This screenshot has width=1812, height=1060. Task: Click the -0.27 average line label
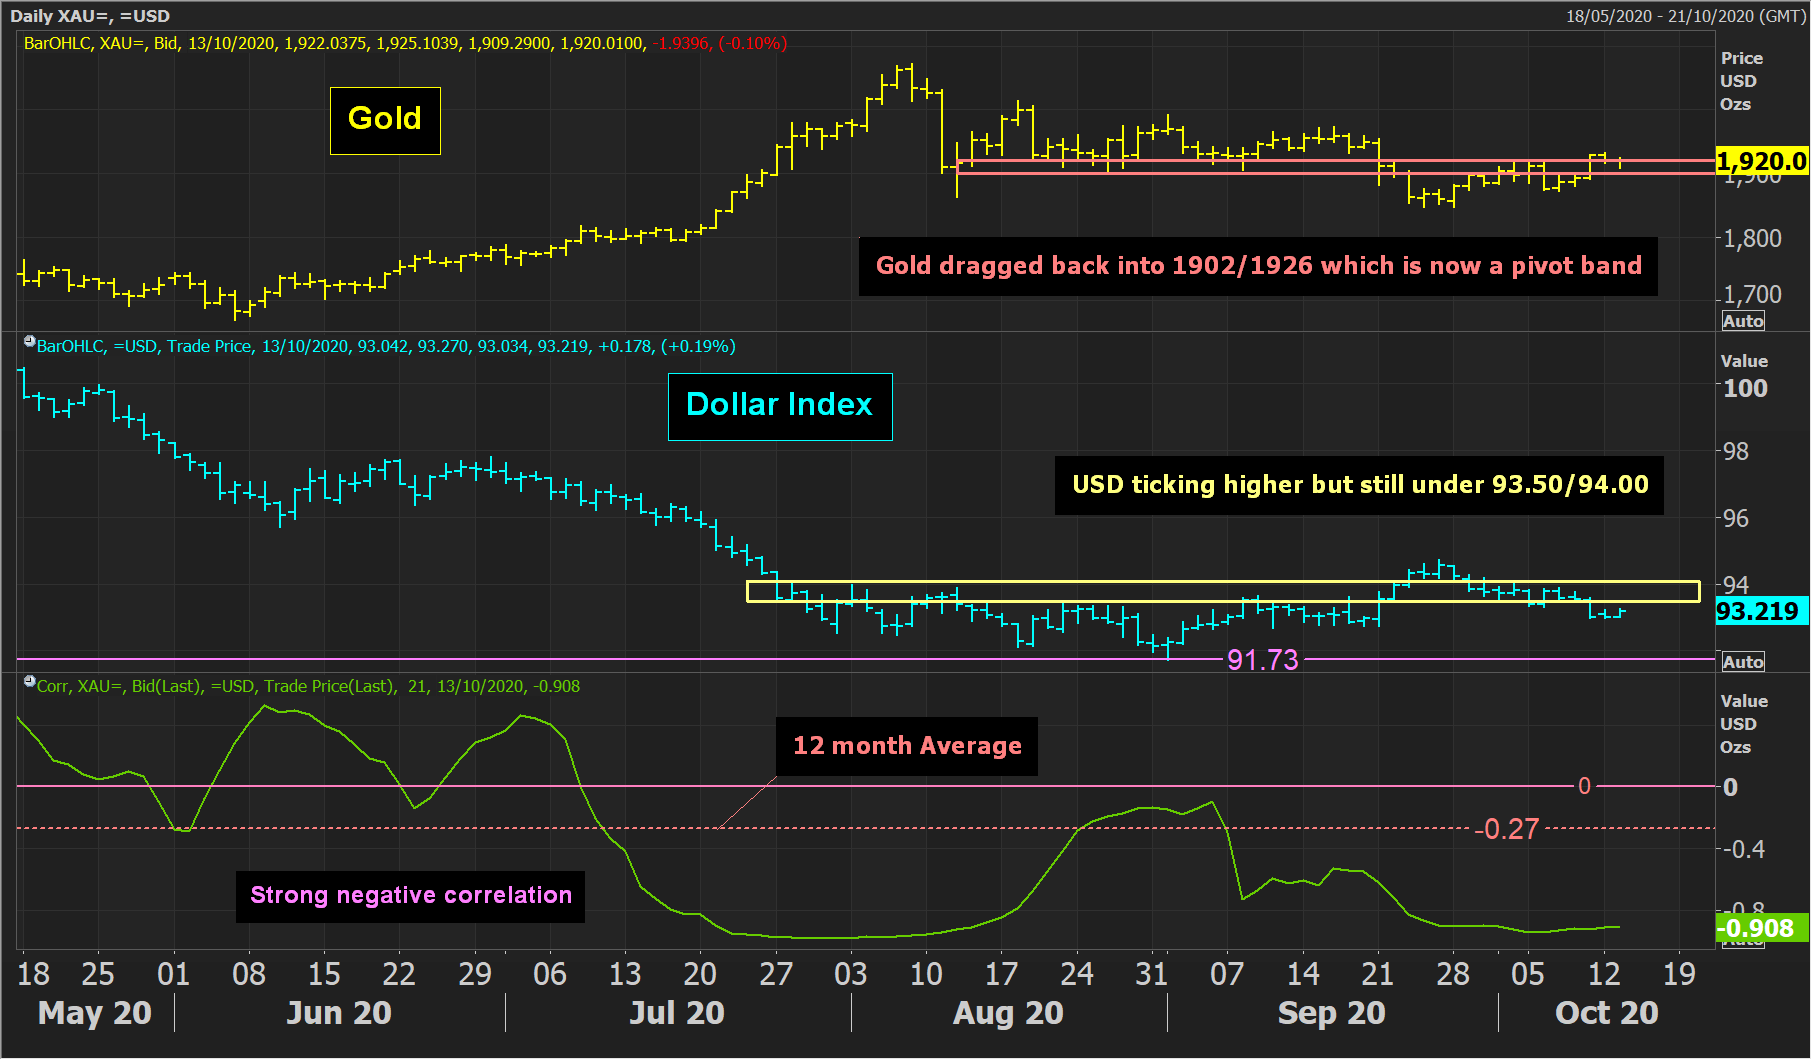1507,829
